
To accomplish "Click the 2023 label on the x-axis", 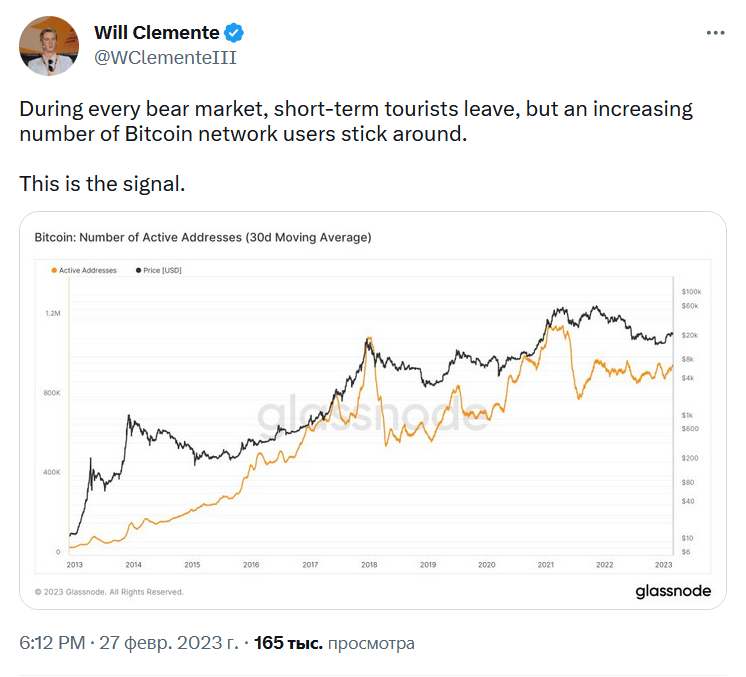I will (663, 565).
